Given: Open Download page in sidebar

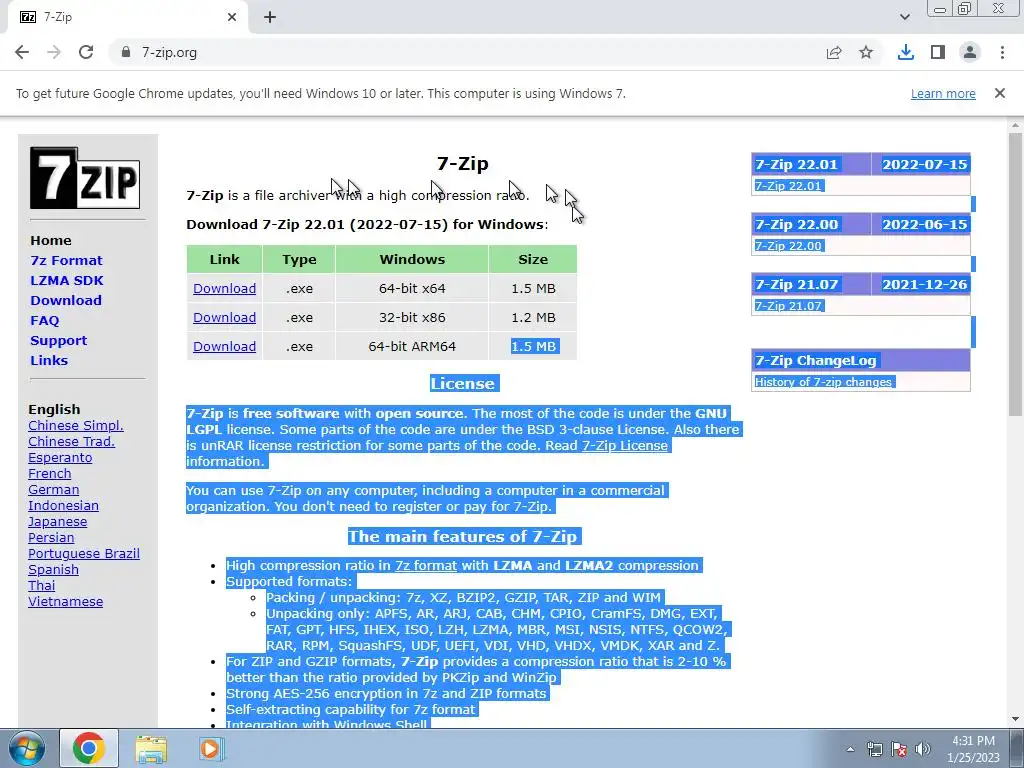Looking at the screenshot, I should click(x=66, y=300).
